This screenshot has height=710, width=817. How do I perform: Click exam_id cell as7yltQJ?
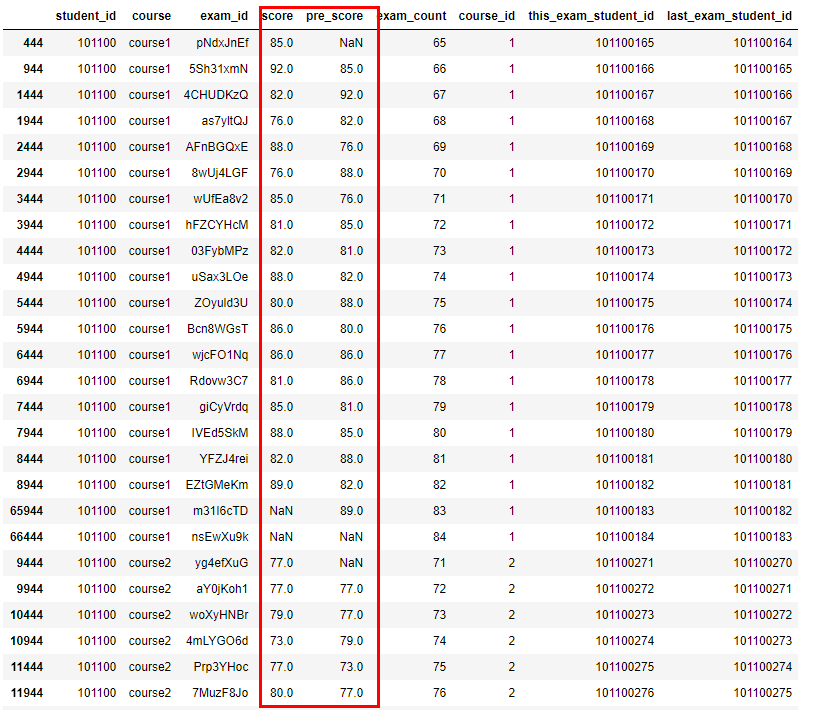225,121
